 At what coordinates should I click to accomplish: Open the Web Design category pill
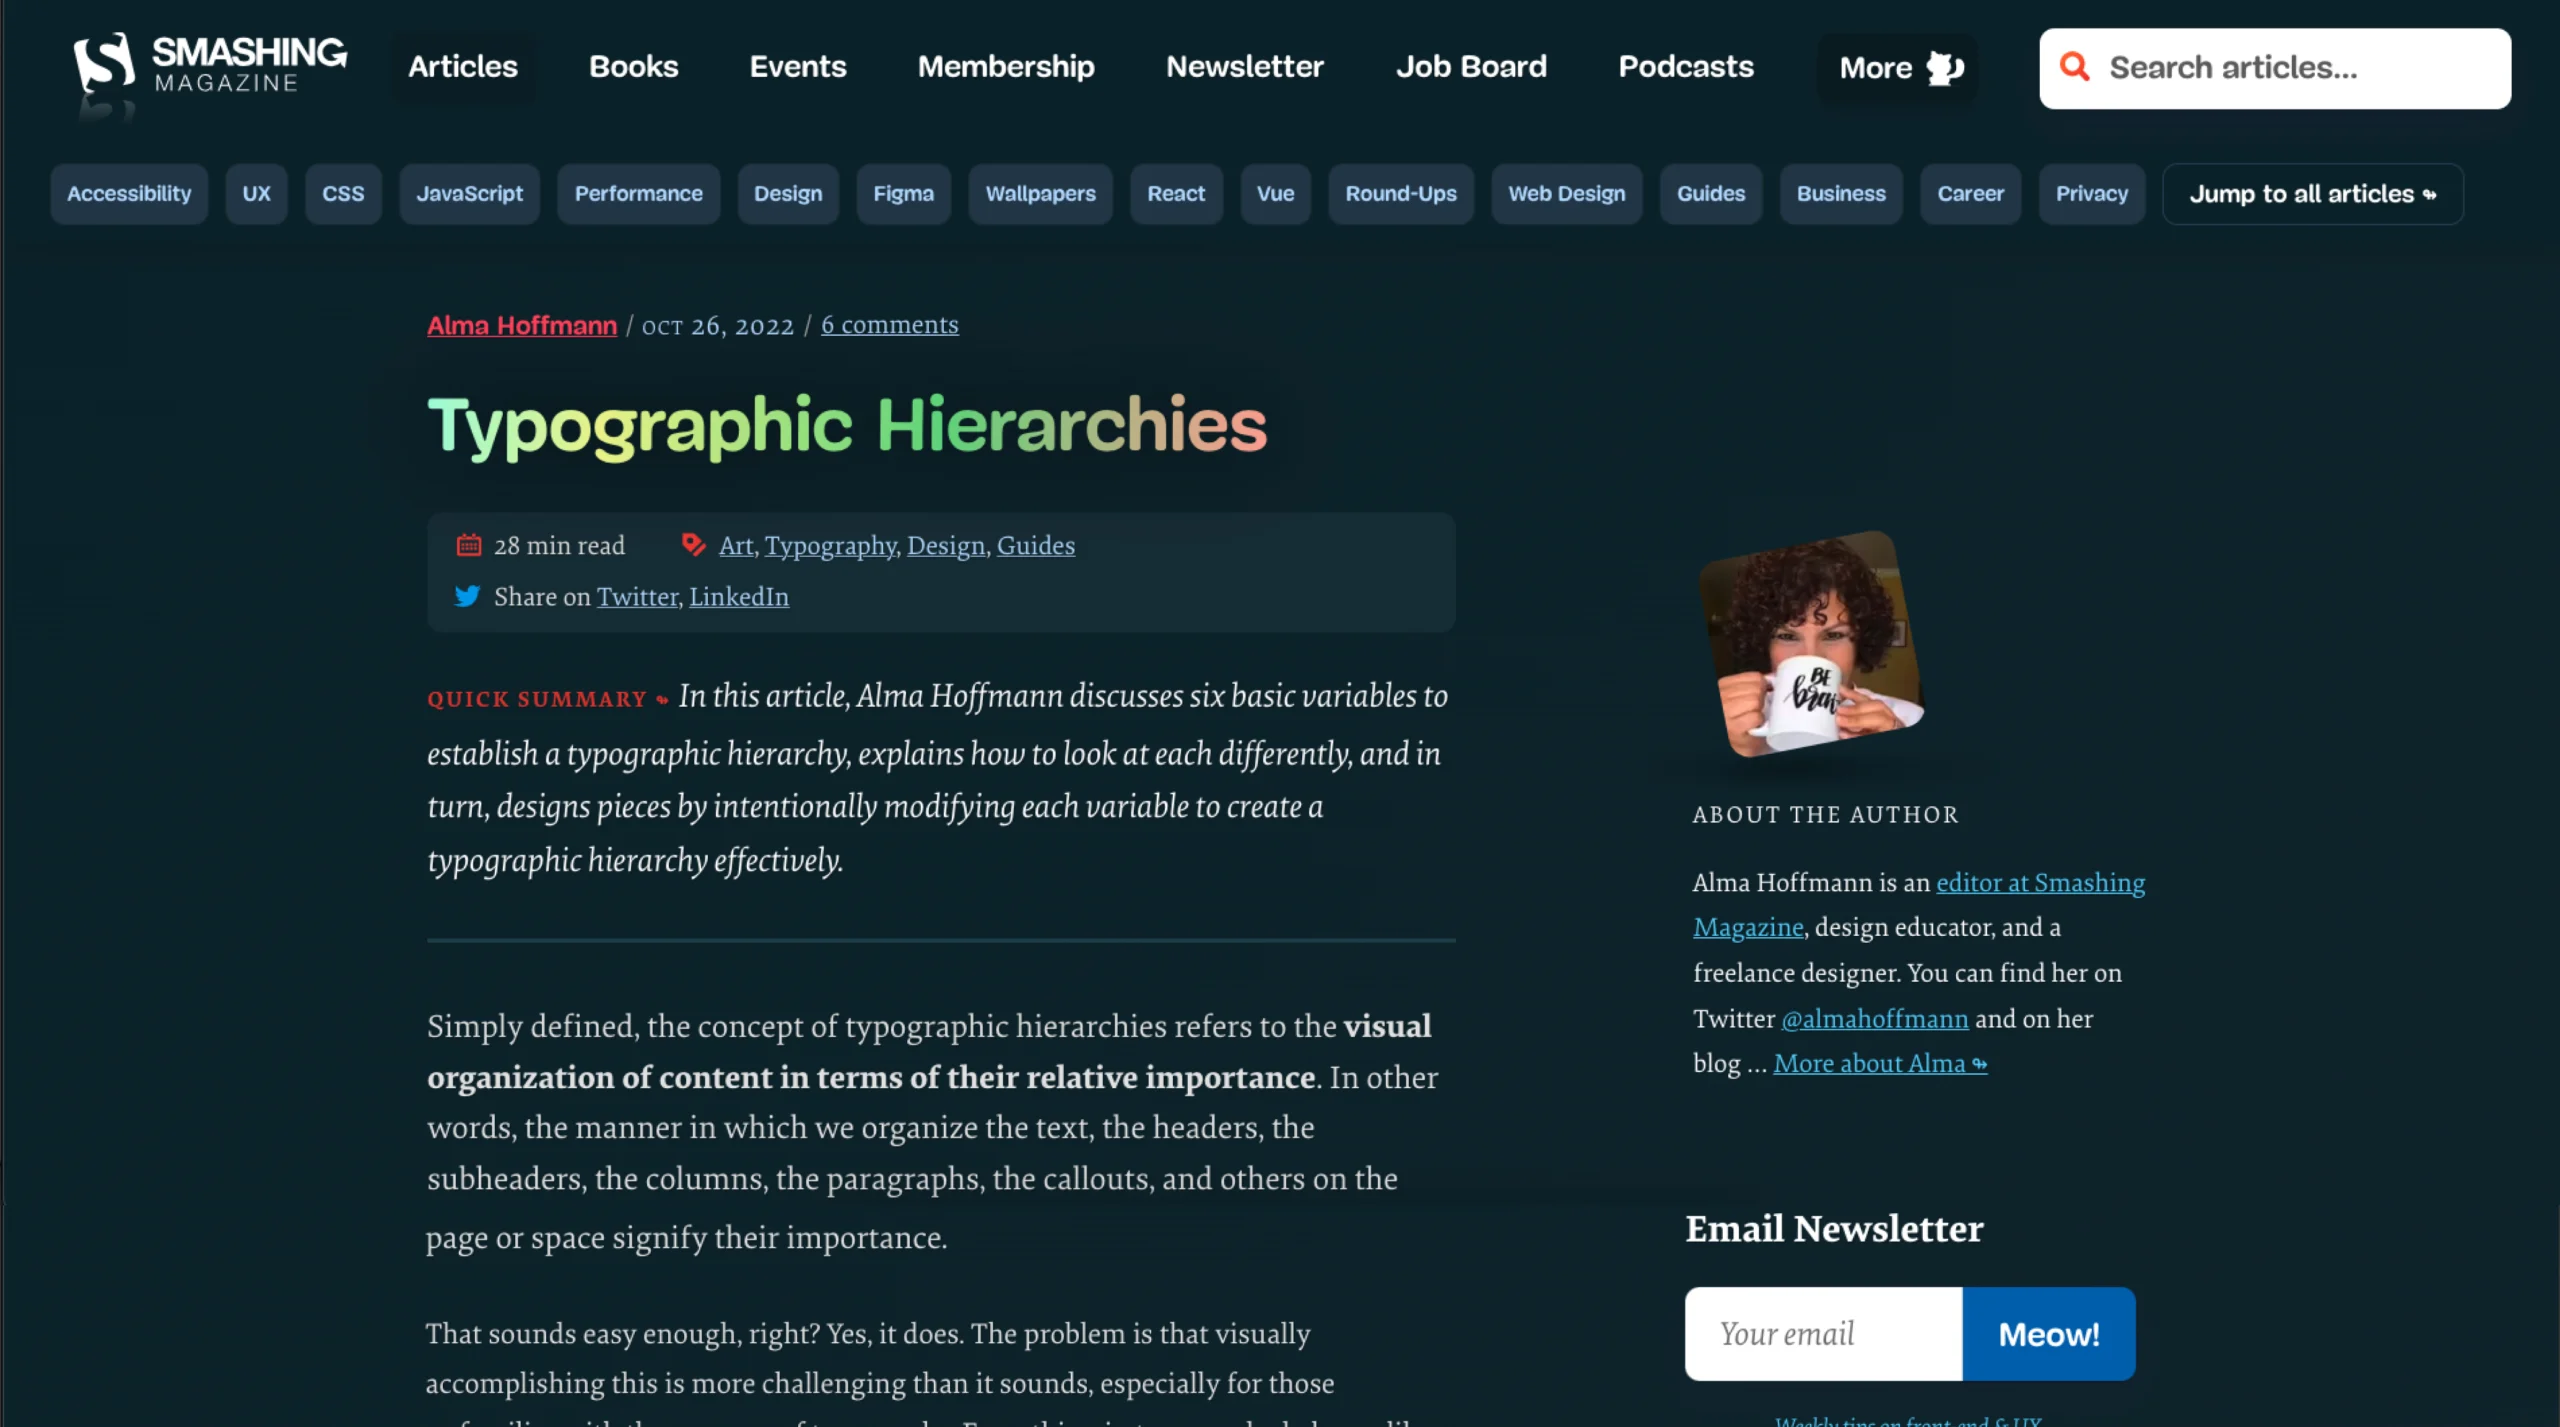1566,194
